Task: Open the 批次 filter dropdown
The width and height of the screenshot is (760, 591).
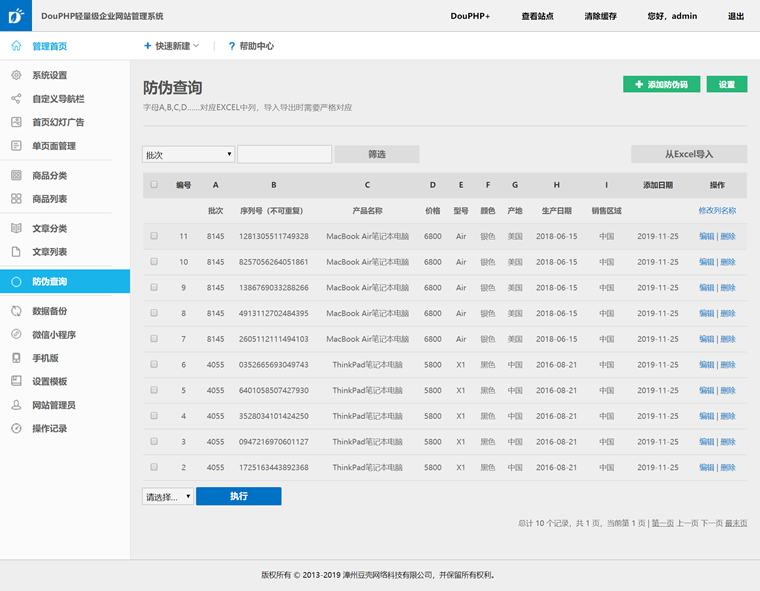Action: coord(189,154)
